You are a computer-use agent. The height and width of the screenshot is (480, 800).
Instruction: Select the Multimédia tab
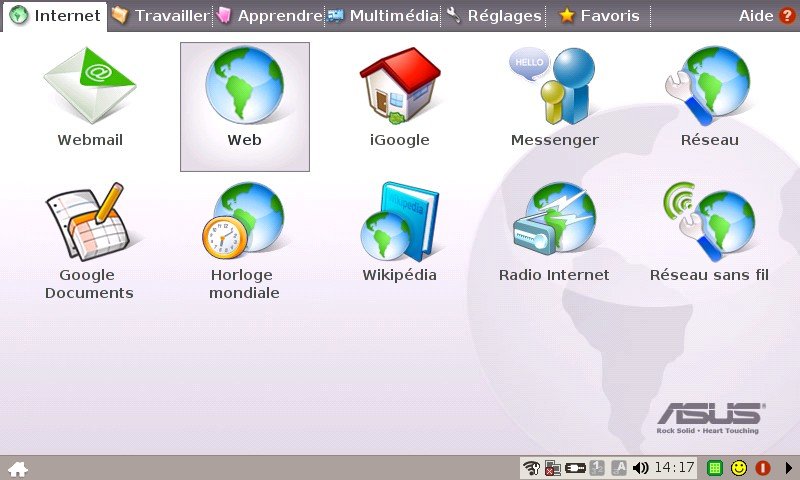tap(383, 16)
